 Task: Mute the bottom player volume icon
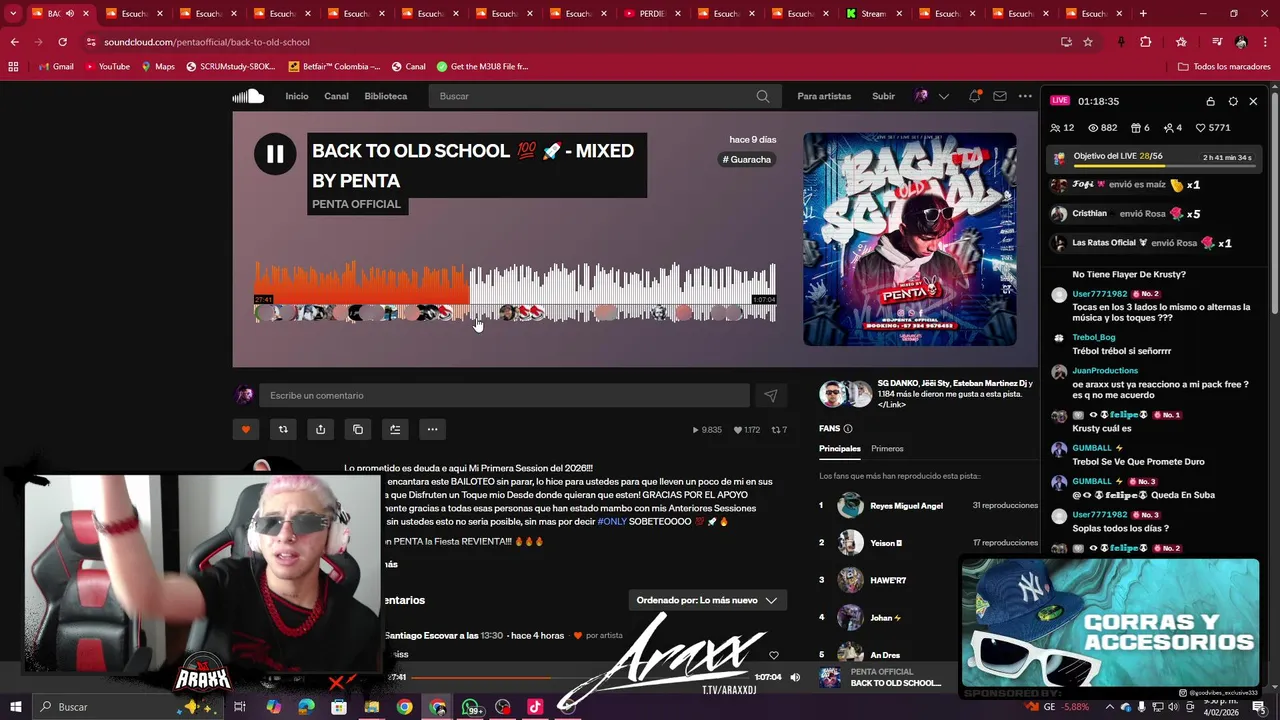pos(795,677)
